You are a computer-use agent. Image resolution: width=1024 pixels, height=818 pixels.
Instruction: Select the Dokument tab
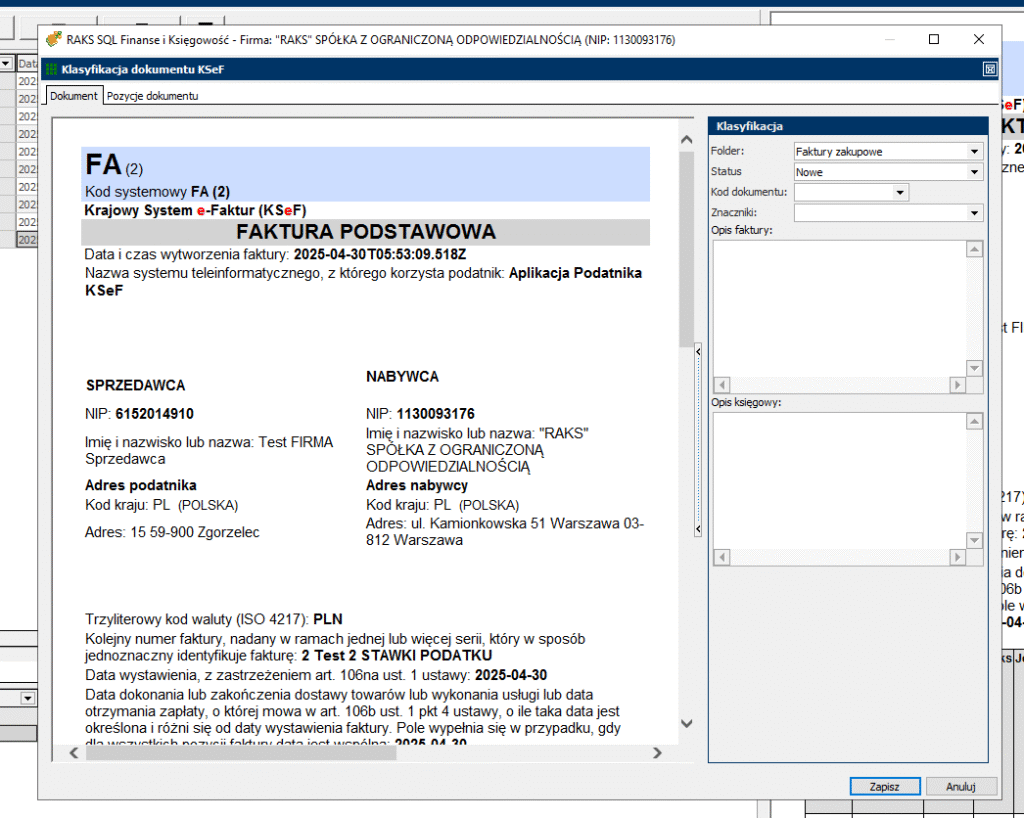point(73,96)
